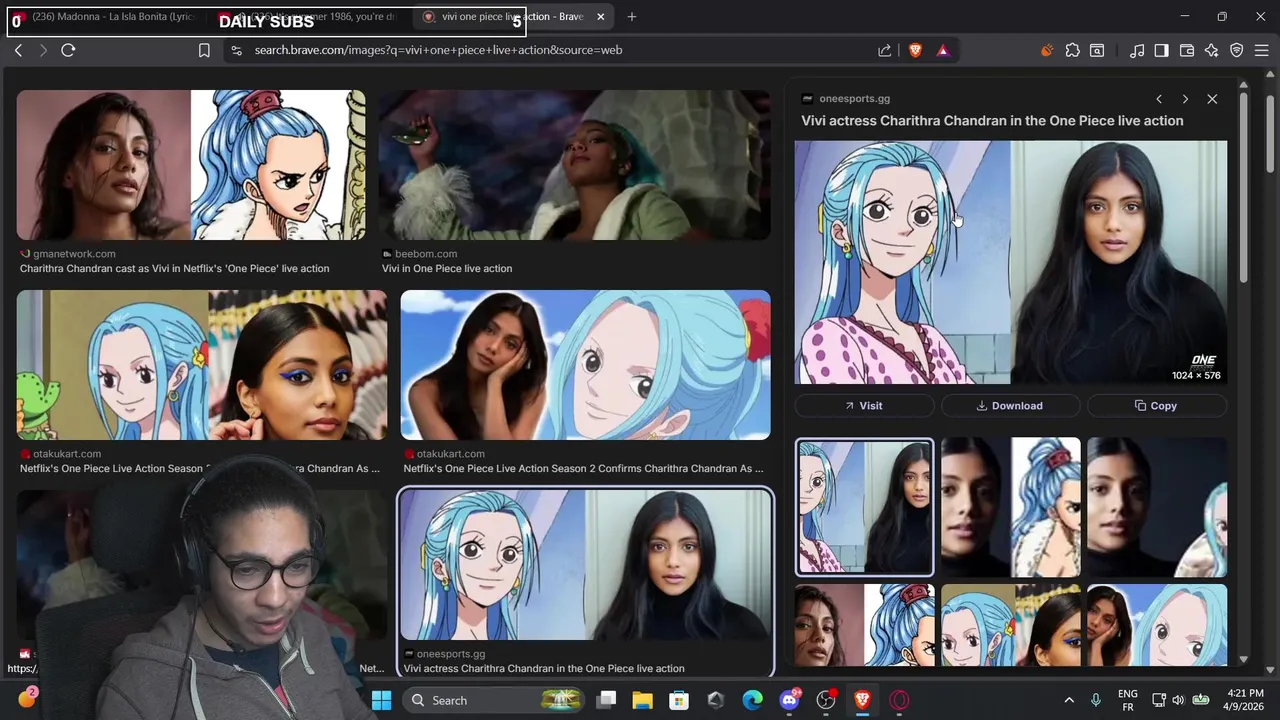Show next image in preview panel
Screen dimensions: 1280x720
pos(1185,99)
